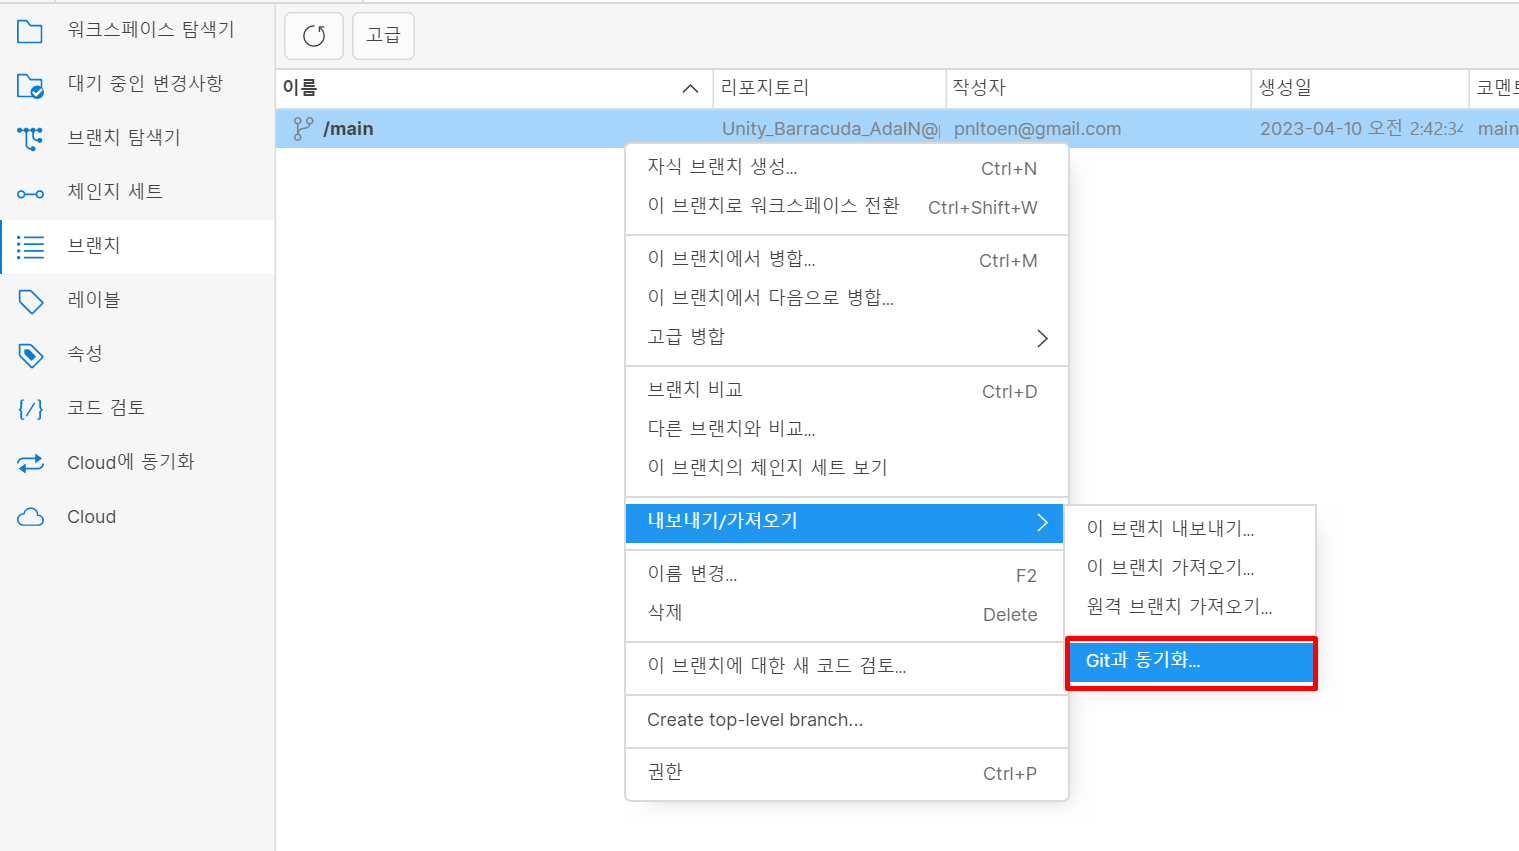The width and height of the screenshot is (1519, 851).
Task: Click the 고급 button
Action: click(x=383, y=35)
